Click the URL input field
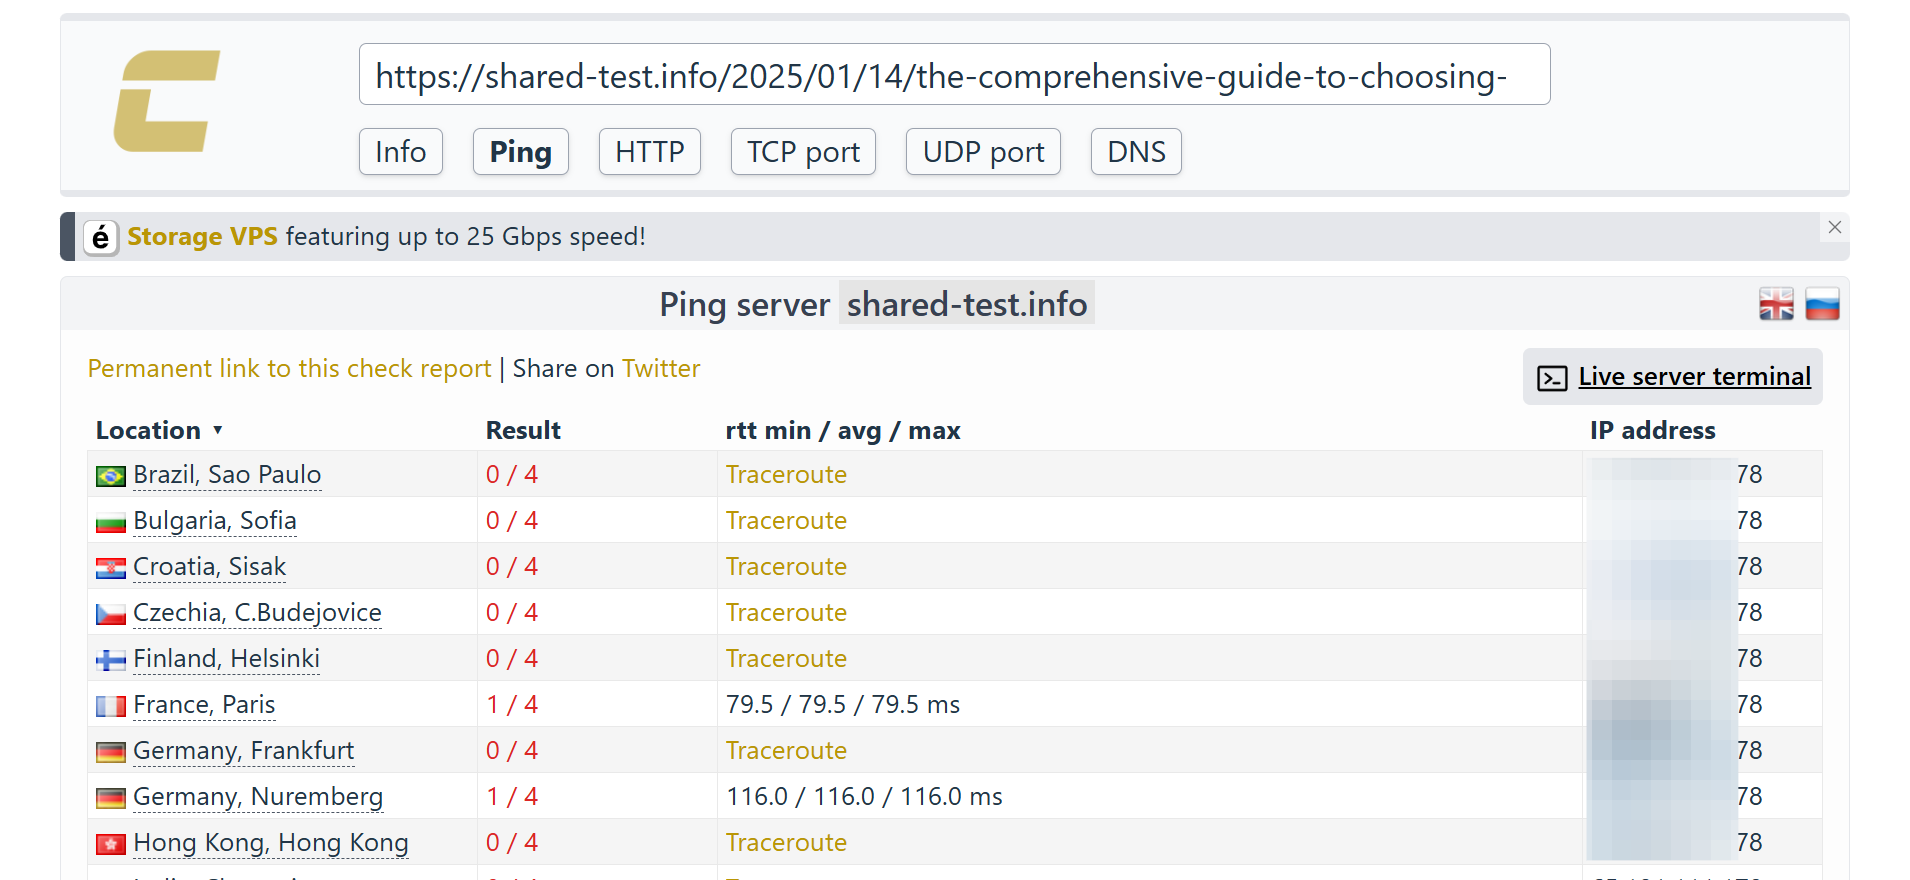 tap(953, 75)
